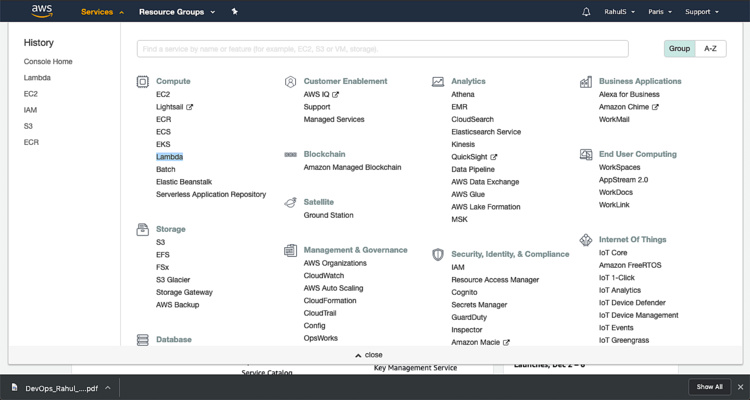Open Console Home from History
Viewport: 750px width, 400px height.
[48, 62]
